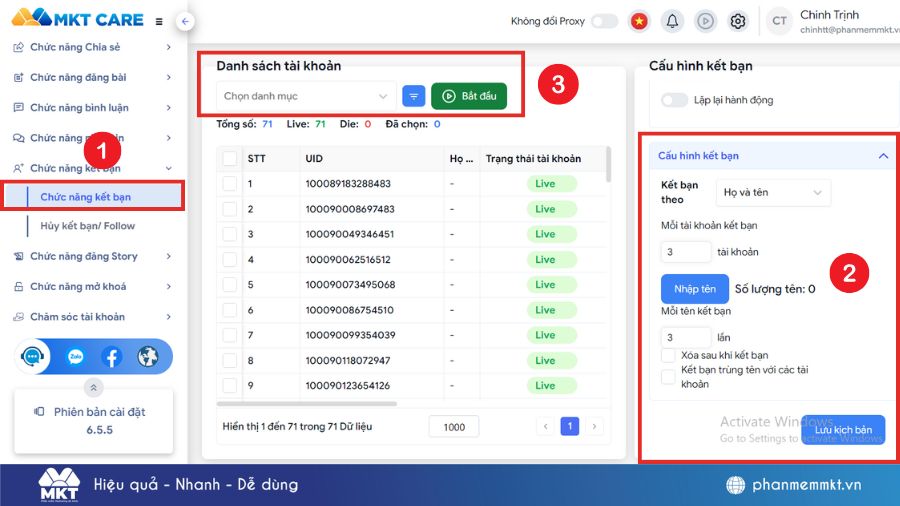Image resolution: width=900 pixels, height=506 pixels.
Task: Click the version icon beside Phiên bản cài đặt
Action: [39, 411]
